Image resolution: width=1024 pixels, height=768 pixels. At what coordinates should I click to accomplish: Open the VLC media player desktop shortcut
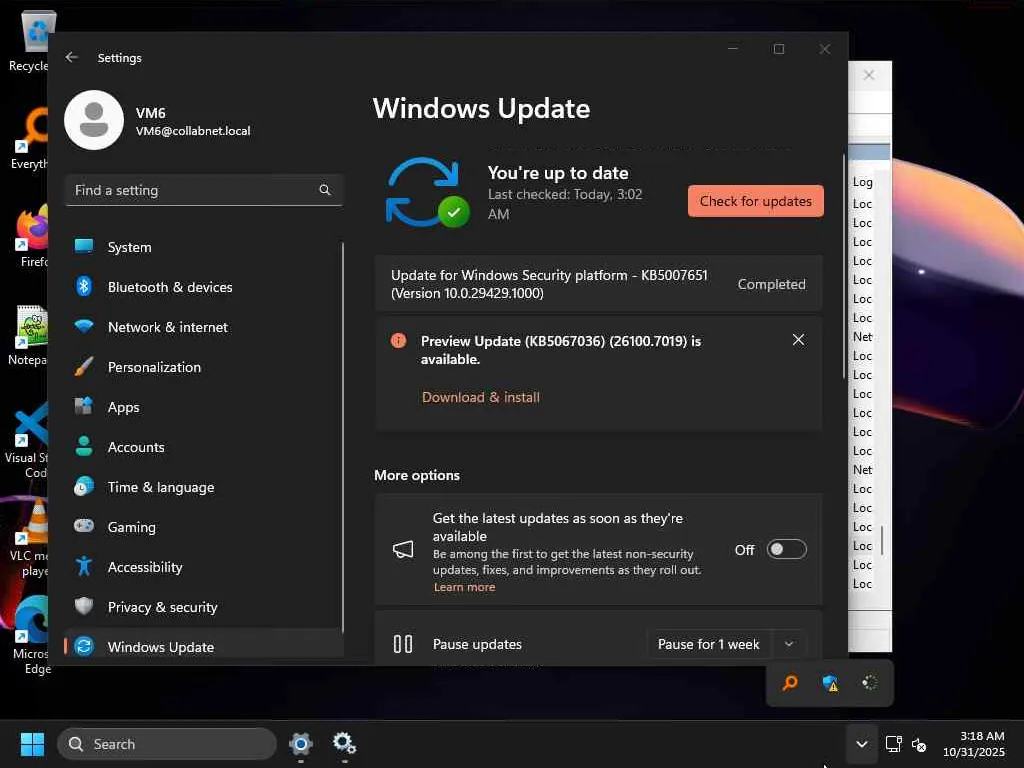point(29,538)
